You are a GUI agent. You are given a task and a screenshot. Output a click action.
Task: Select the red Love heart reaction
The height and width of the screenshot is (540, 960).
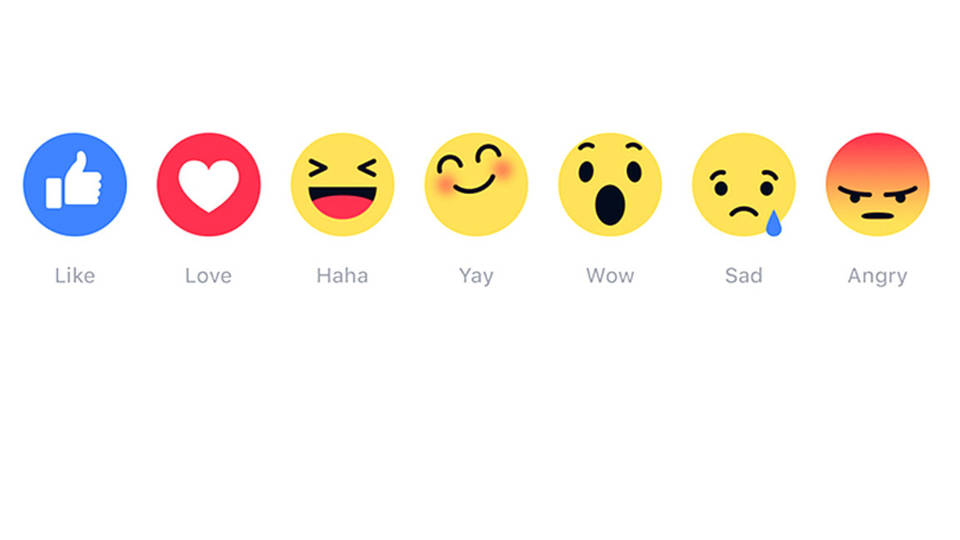coord(209,184)
